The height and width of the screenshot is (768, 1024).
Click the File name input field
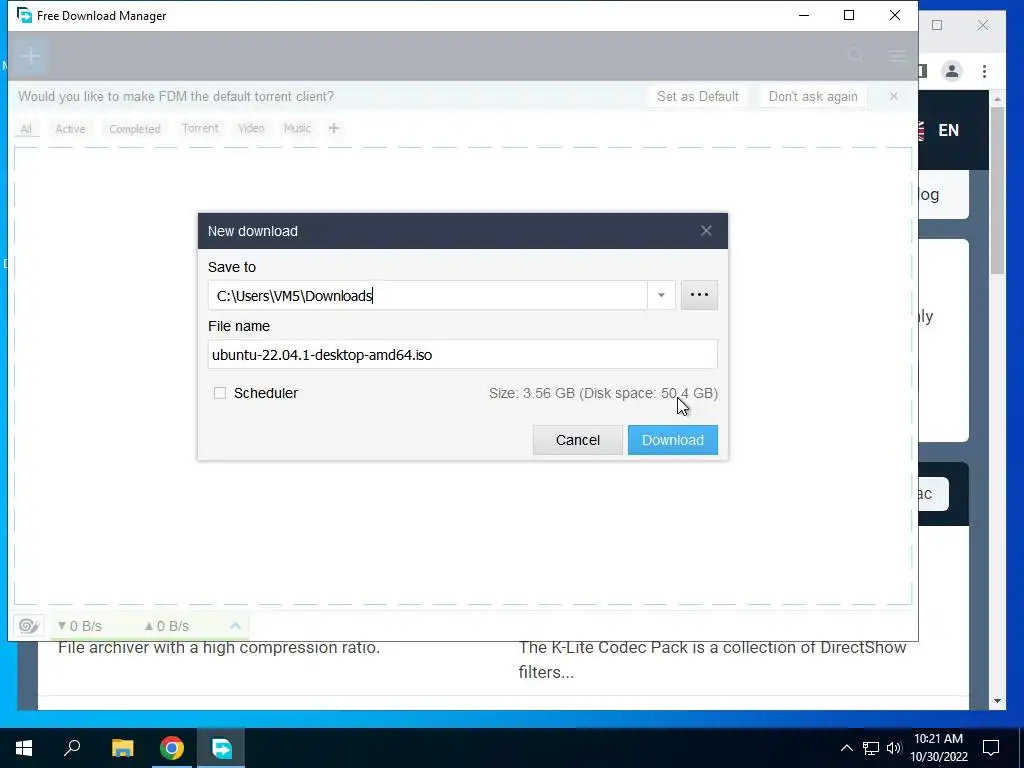point(462,355)
